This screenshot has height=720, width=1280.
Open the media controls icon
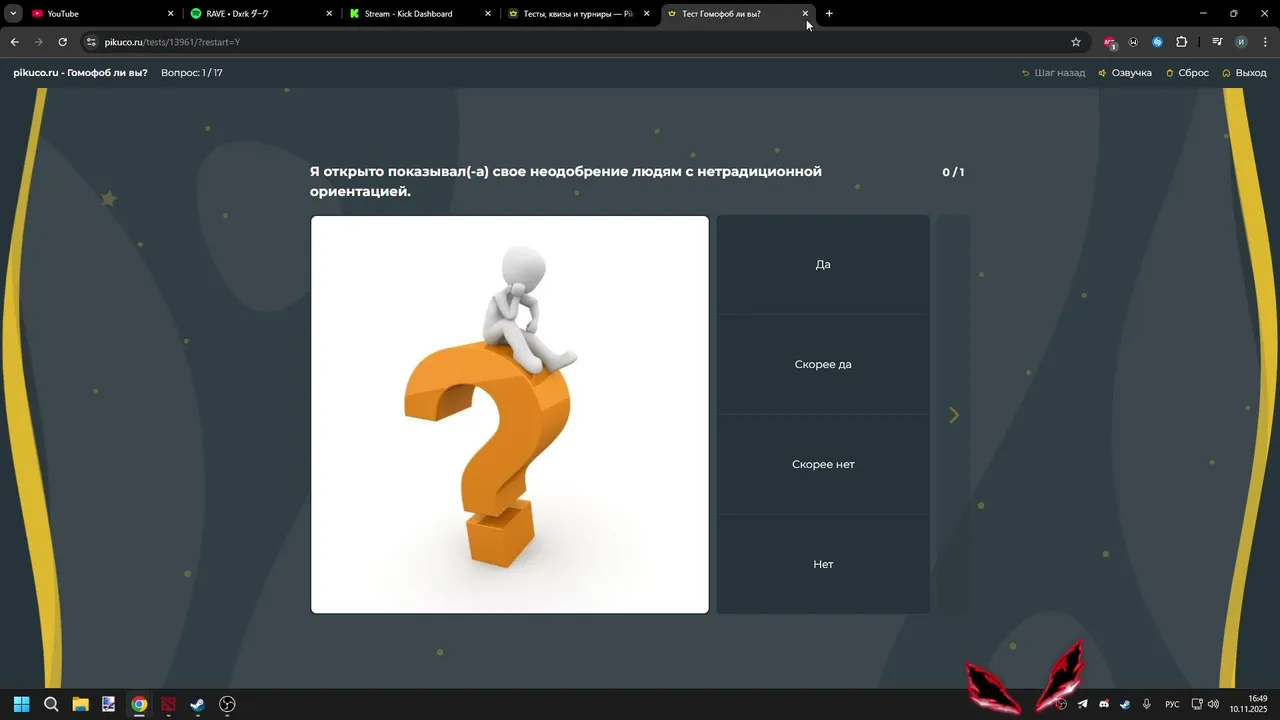pos(1217,42)
